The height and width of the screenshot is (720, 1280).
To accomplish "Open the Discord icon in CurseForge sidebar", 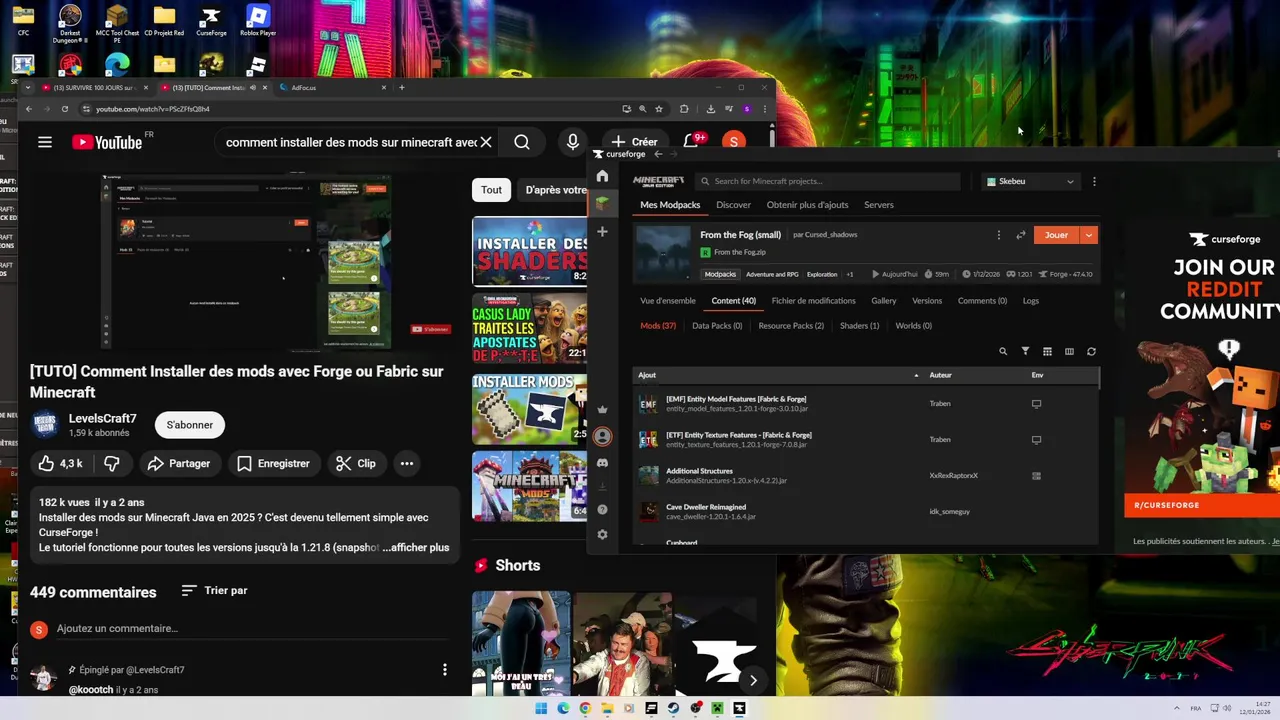I will click(x=602, y=463).
